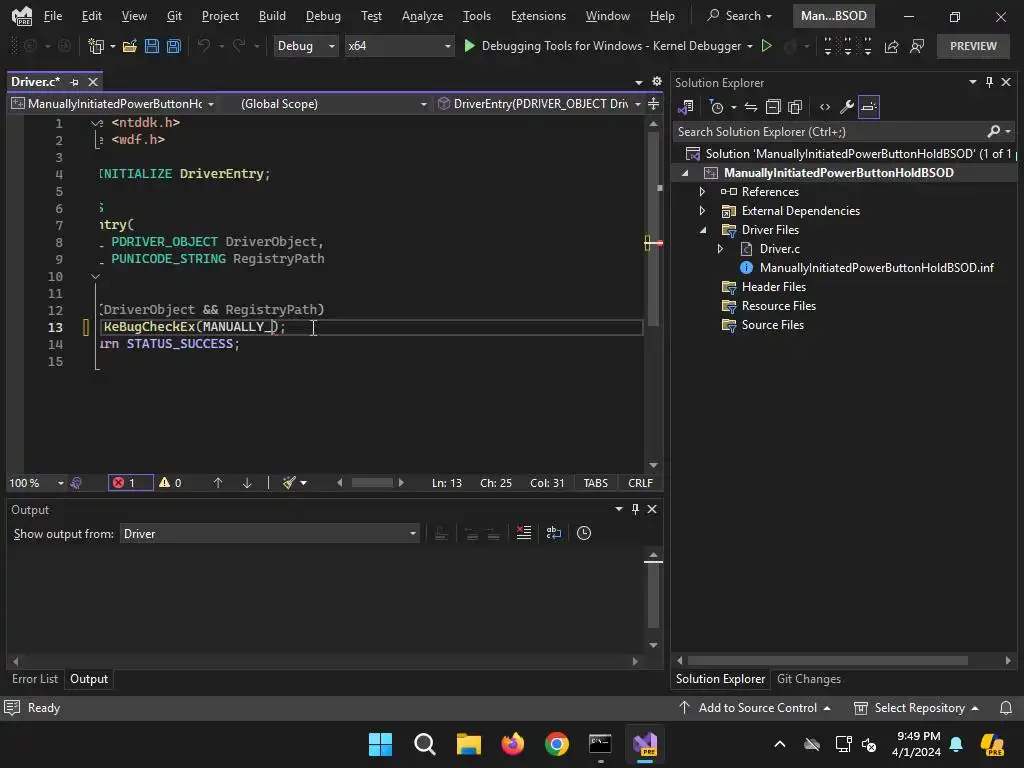Click the health indicator brain icon
Image resolution: width=1024 pixels, height=768 pixels.
pos(76,483)
